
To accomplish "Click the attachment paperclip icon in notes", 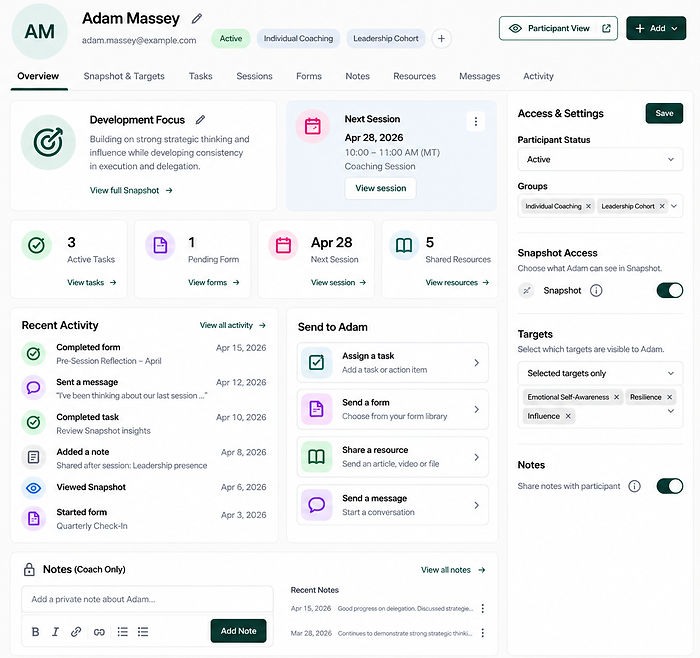I will (x=76, y=632).
